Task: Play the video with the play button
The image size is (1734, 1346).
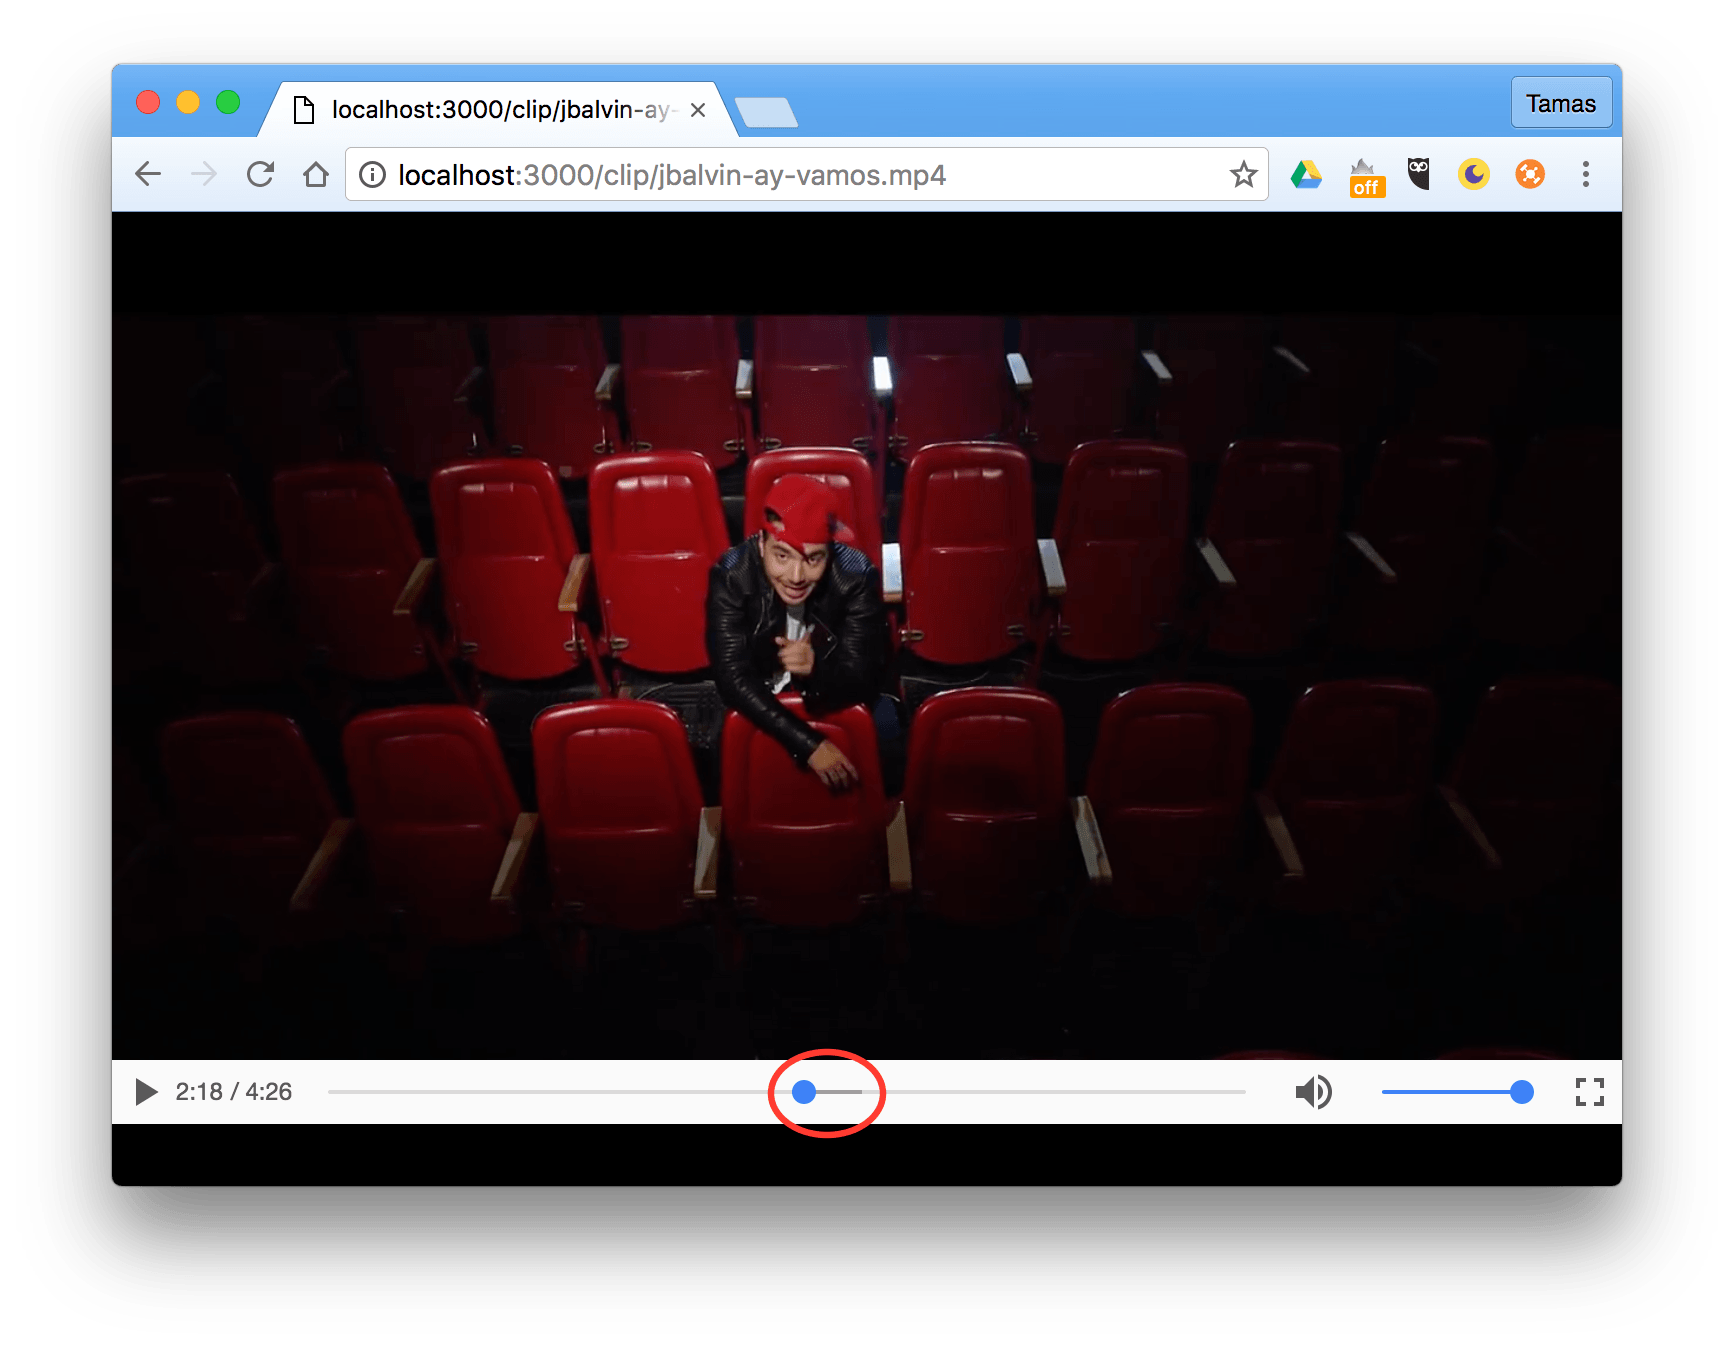Action: point(146,1091)
